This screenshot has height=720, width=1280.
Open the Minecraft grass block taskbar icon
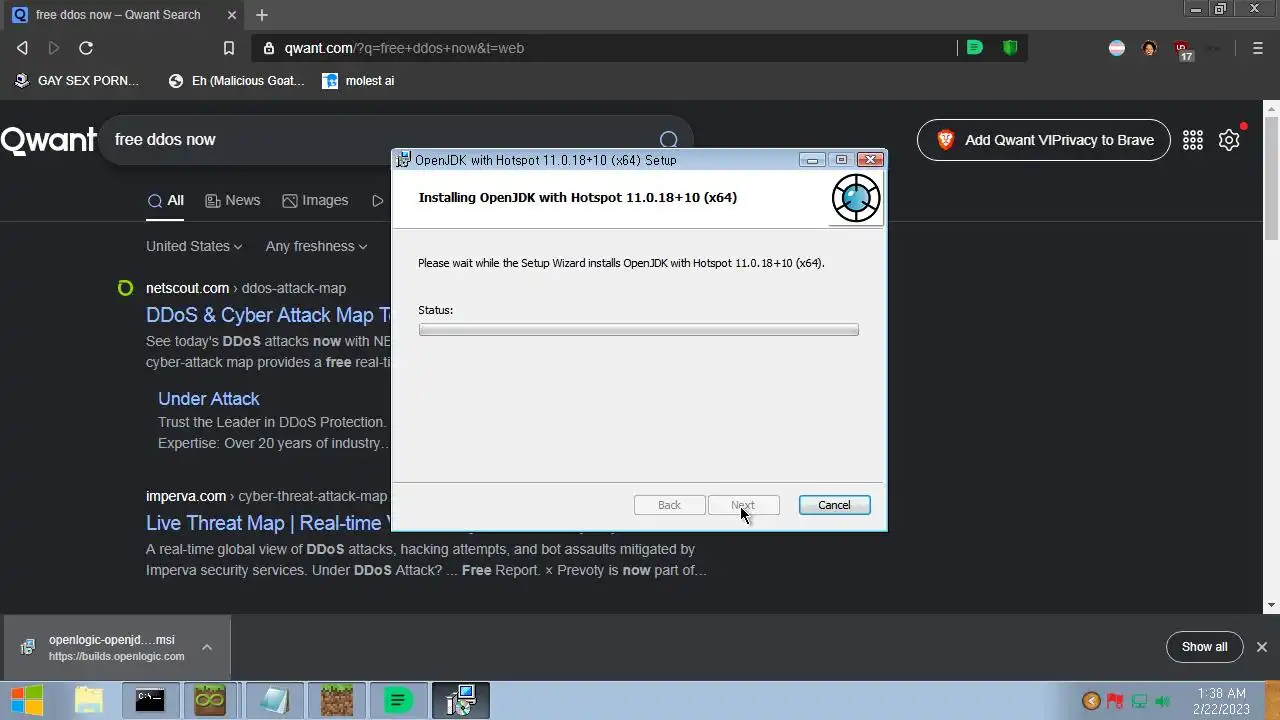click(x=336, y=700)
